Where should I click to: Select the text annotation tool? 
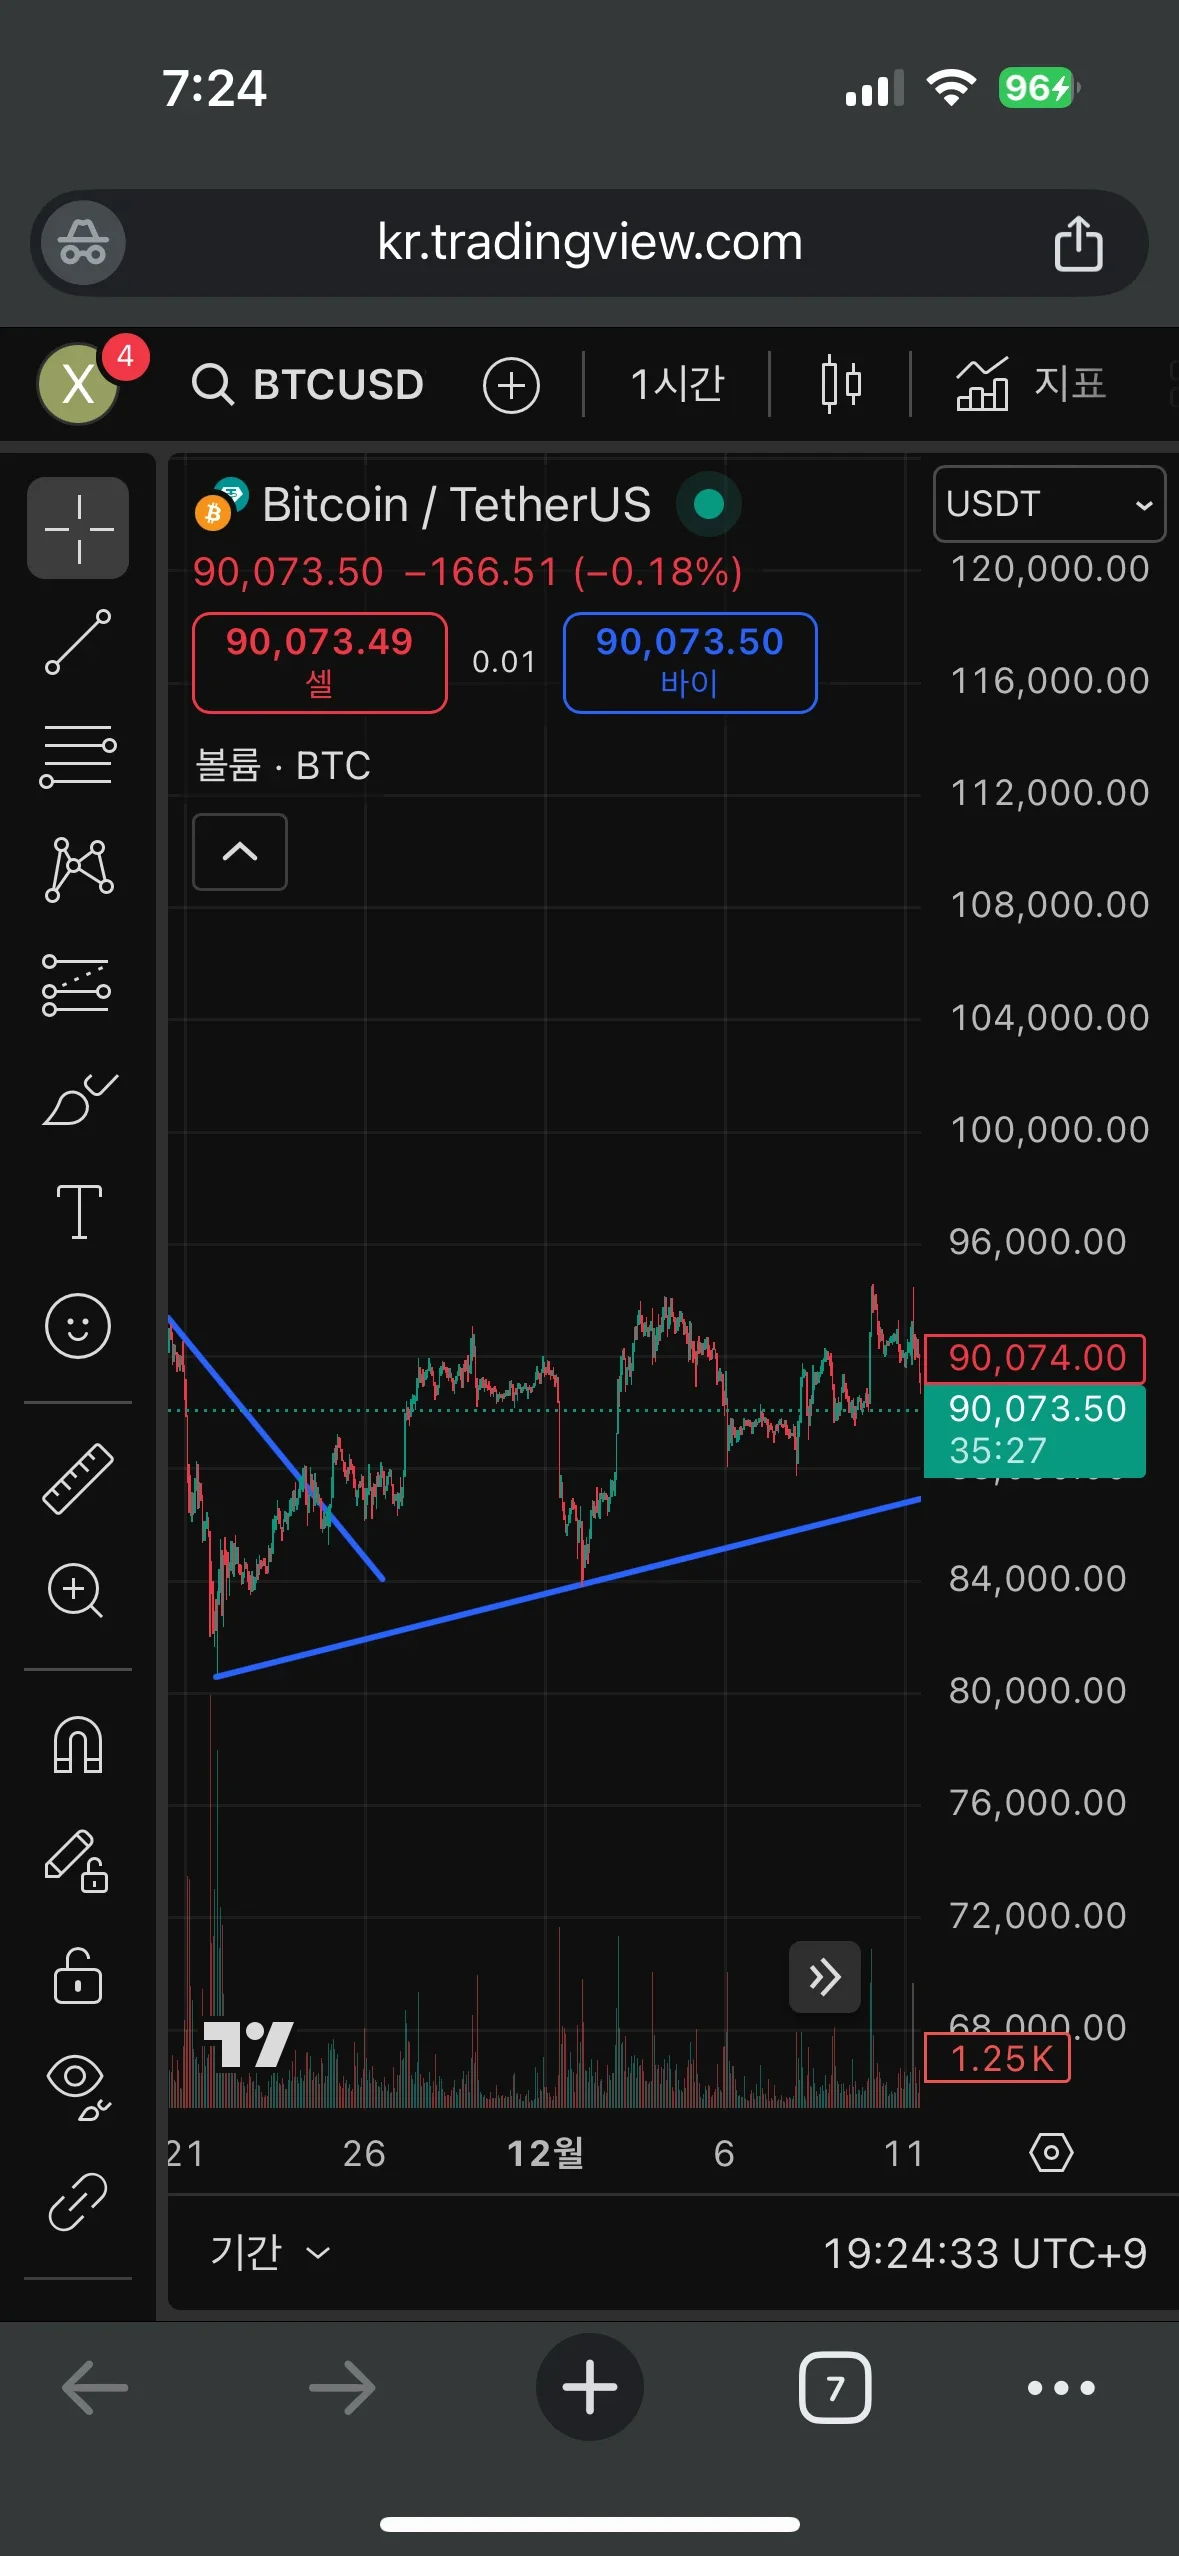[x=79, y=1212]
